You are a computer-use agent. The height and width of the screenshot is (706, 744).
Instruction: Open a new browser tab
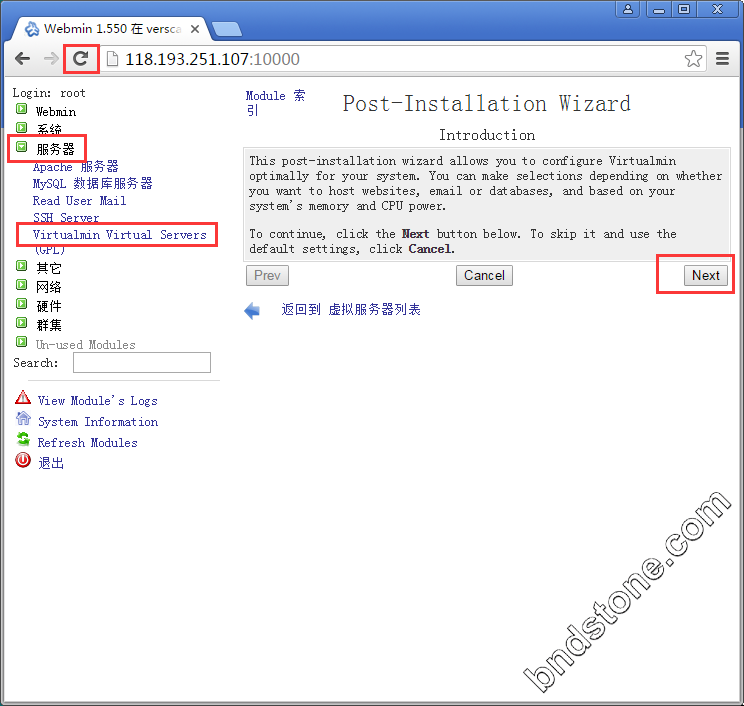[x=227, y=29]
